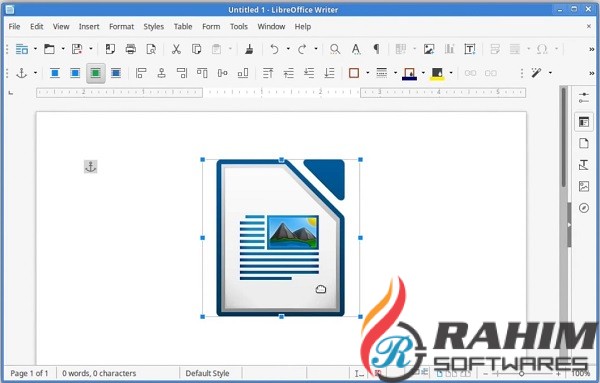
Task: Toggle the Page sidebar deck
Action: 584,143
